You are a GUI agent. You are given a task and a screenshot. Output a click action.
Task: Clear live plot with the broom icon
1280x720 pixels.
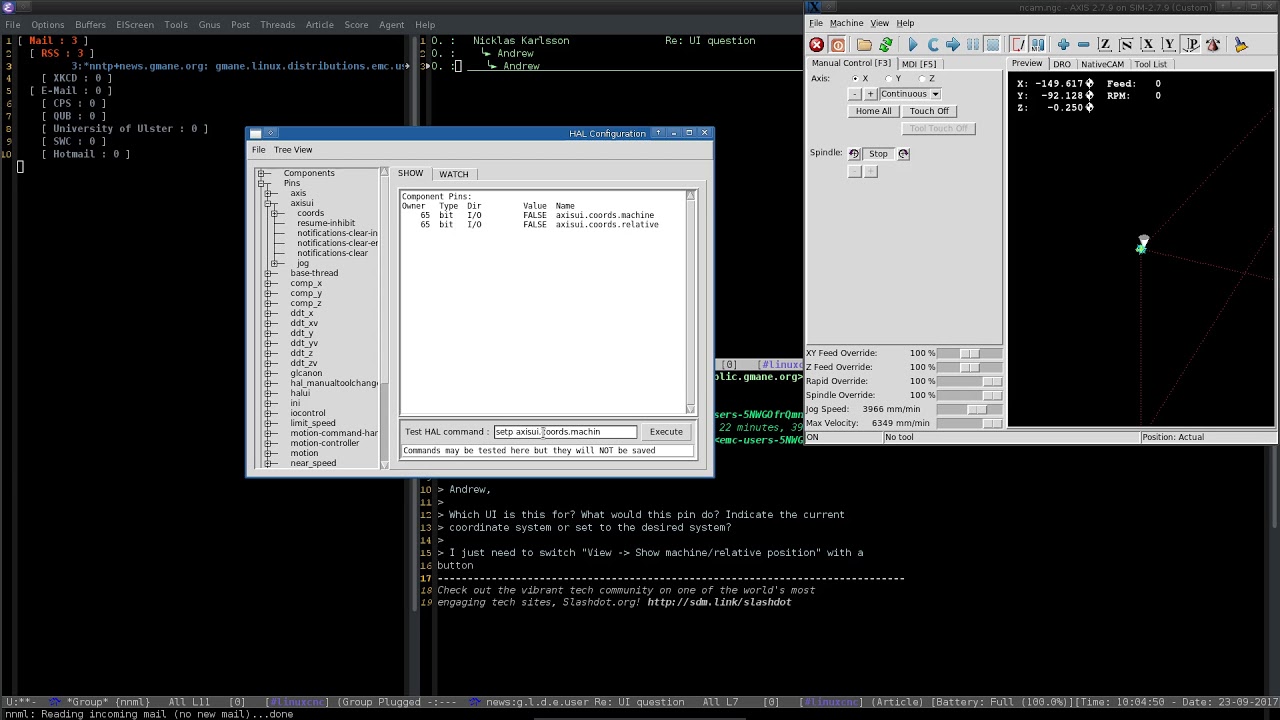pos(1241,45)
